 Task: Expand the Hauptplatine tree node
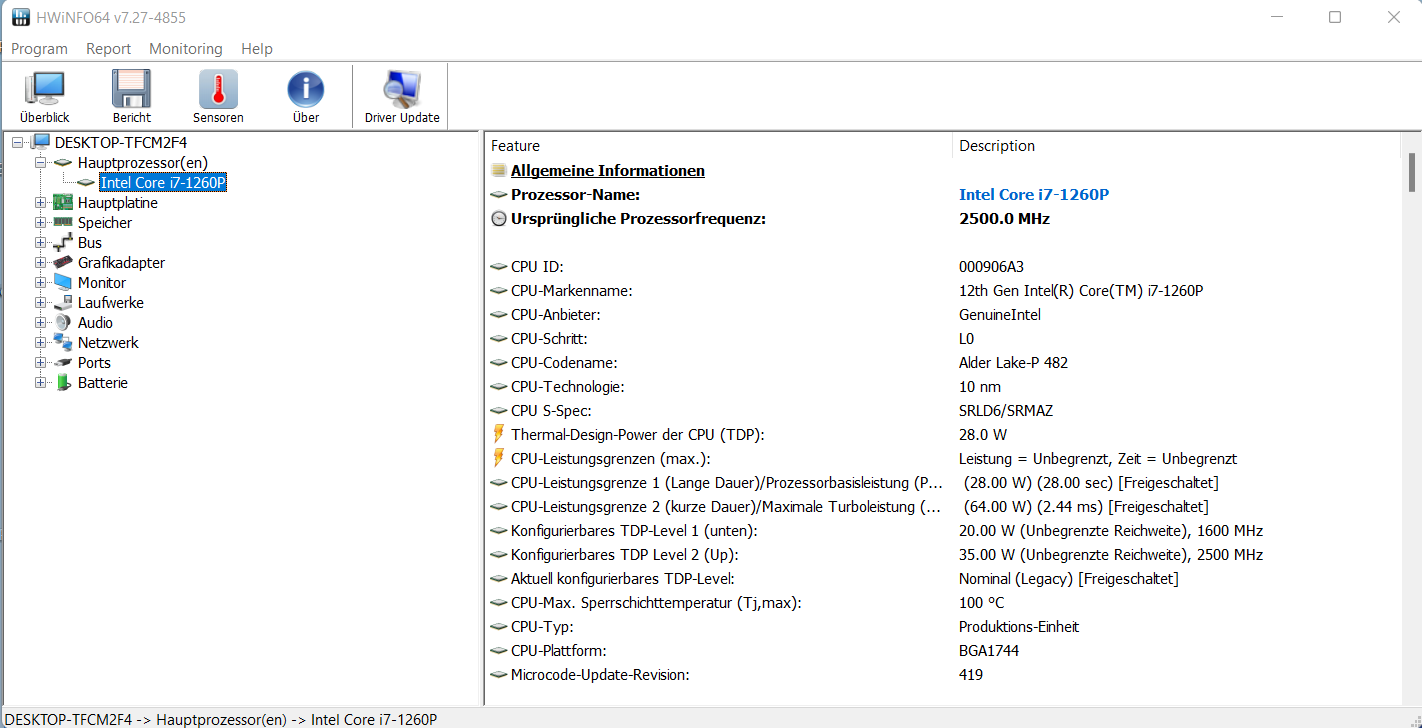pyautogui.click(x=41, y=203)
